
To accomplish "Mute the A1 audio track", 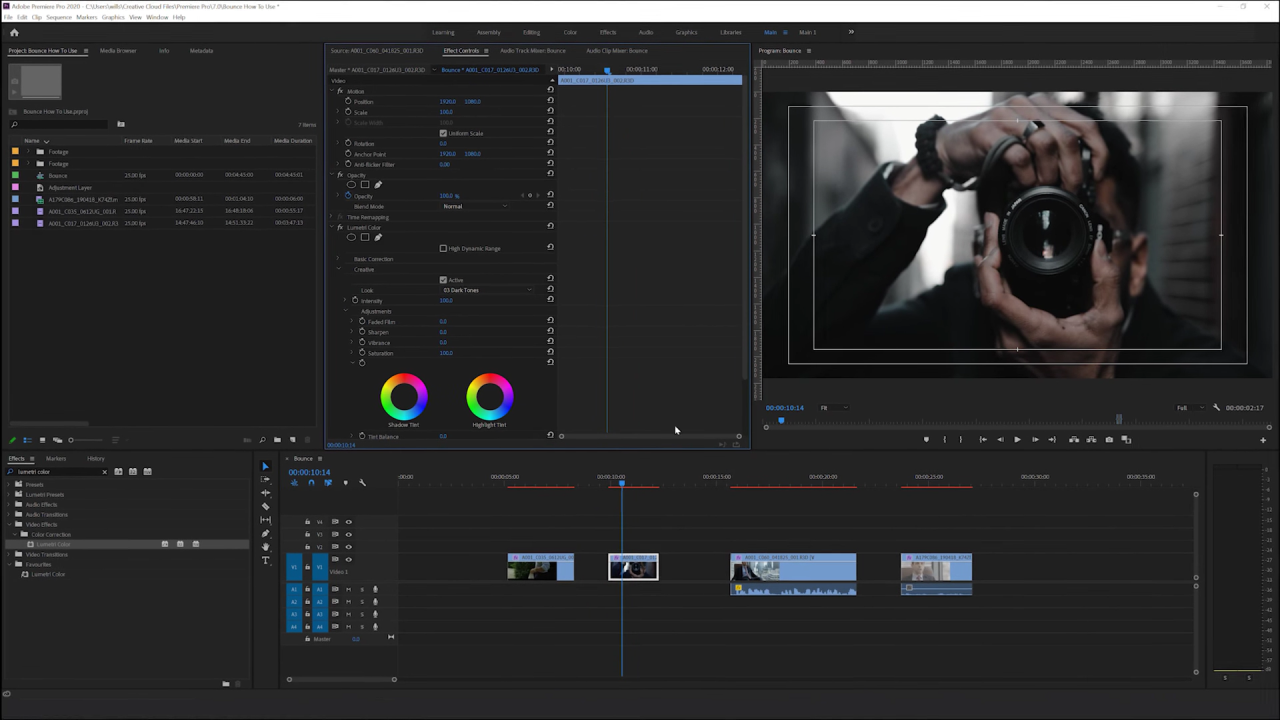I will coord(347,589).
